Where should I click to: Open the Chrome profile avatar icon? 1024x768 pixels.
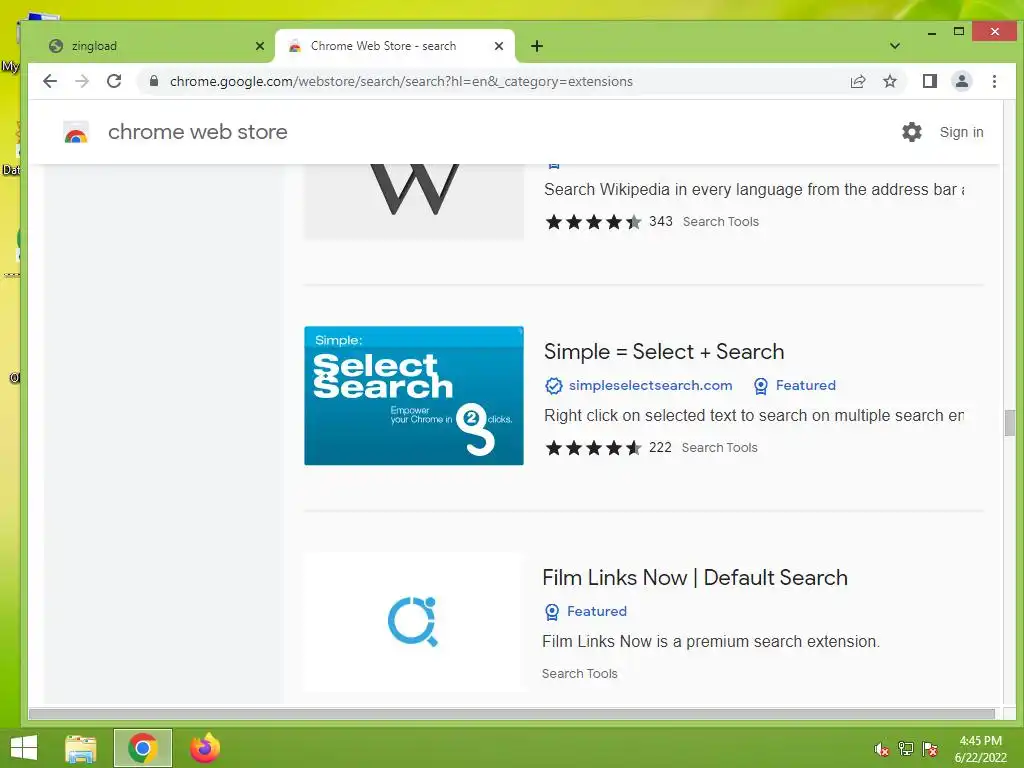coord(961,81)
